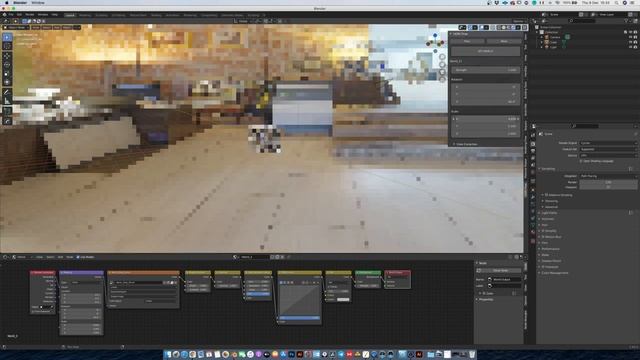Open the Device dropdown
Viewport: 640px width, 360px height.
tap(608, 156)
